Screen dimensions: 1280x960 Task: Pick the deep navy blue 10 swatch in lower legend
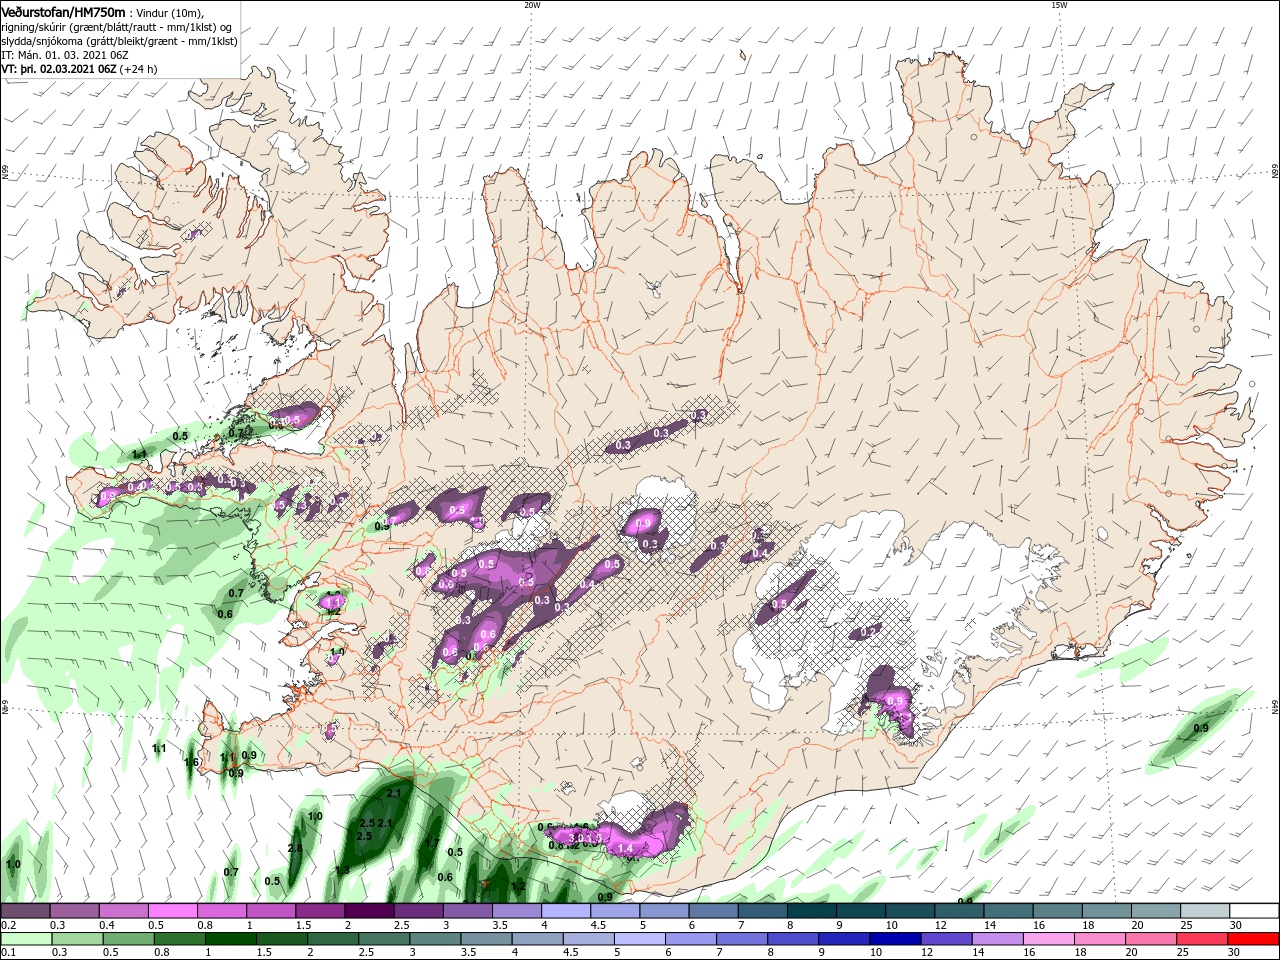pyautogui.click(x=896, y=939)
